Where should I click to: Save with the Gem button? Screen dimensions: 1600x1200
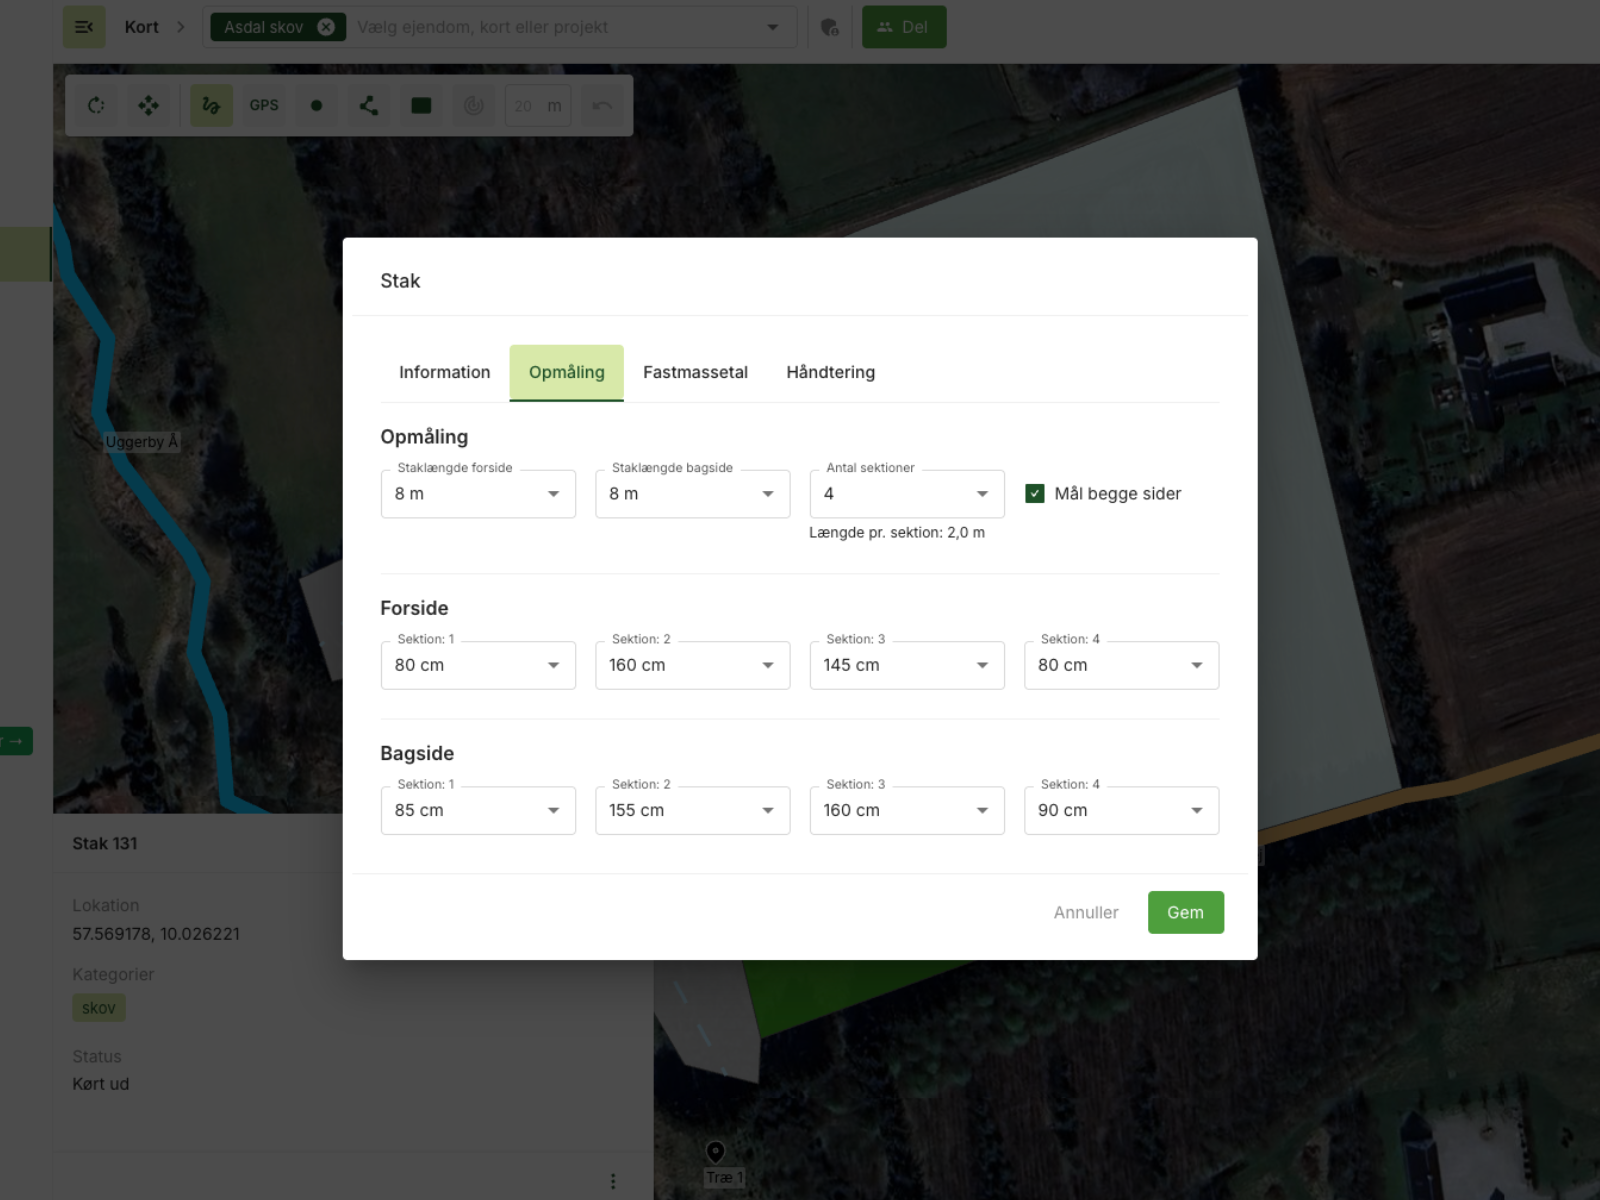pos(1185,912)
